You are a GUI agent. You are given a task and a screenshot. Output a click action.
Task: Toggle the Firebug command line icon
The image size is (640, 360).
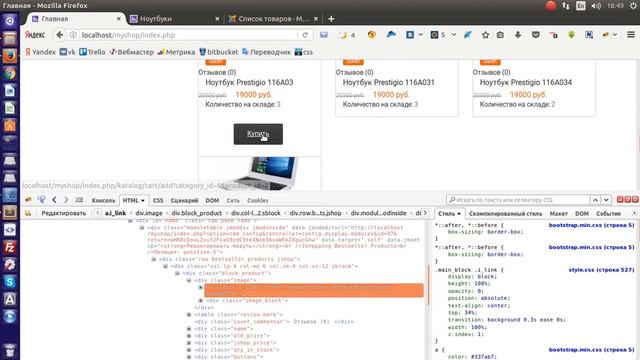[79, 200]
